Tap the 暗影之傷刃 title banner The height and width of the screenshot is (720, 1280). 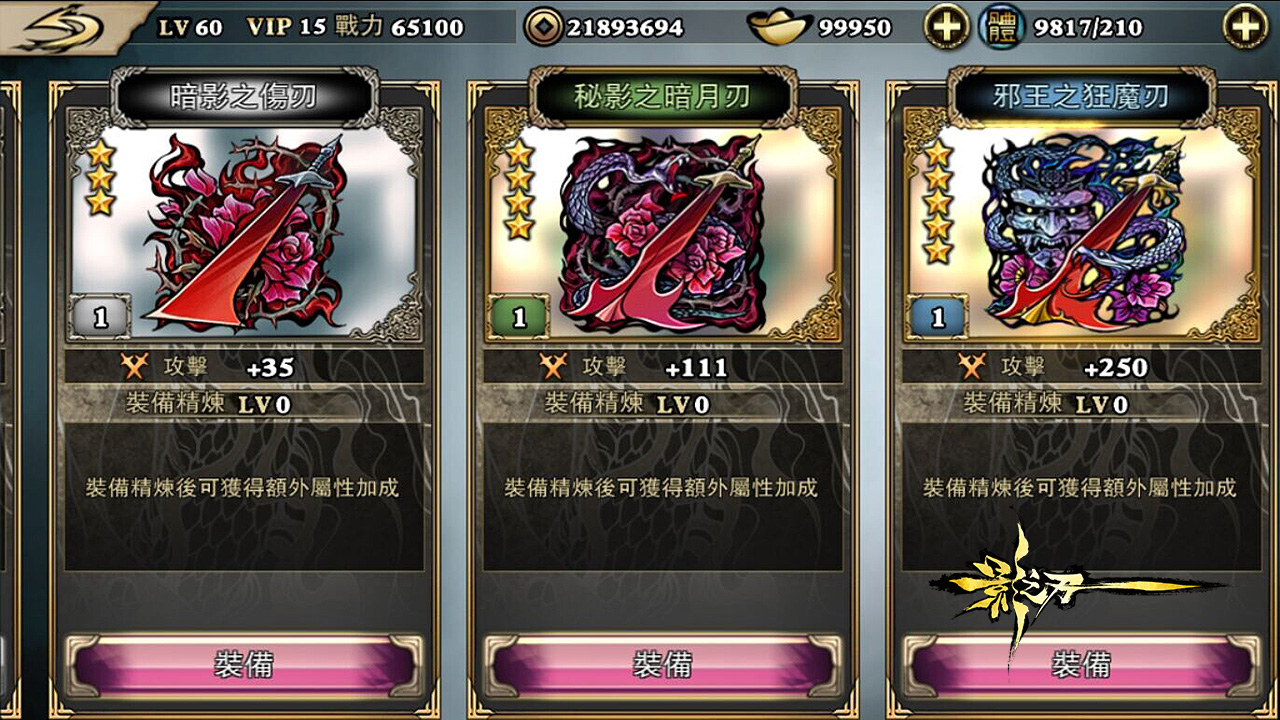[x=244, y=97]
